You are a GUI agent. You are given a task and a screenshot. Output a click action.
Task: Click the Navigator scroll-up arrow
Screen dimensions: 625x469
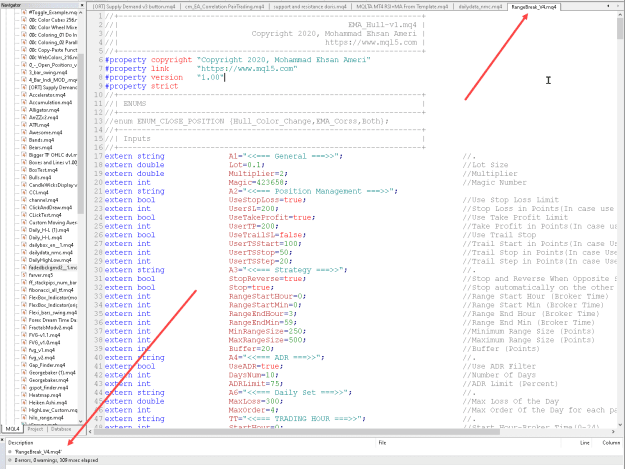[81, 12]
